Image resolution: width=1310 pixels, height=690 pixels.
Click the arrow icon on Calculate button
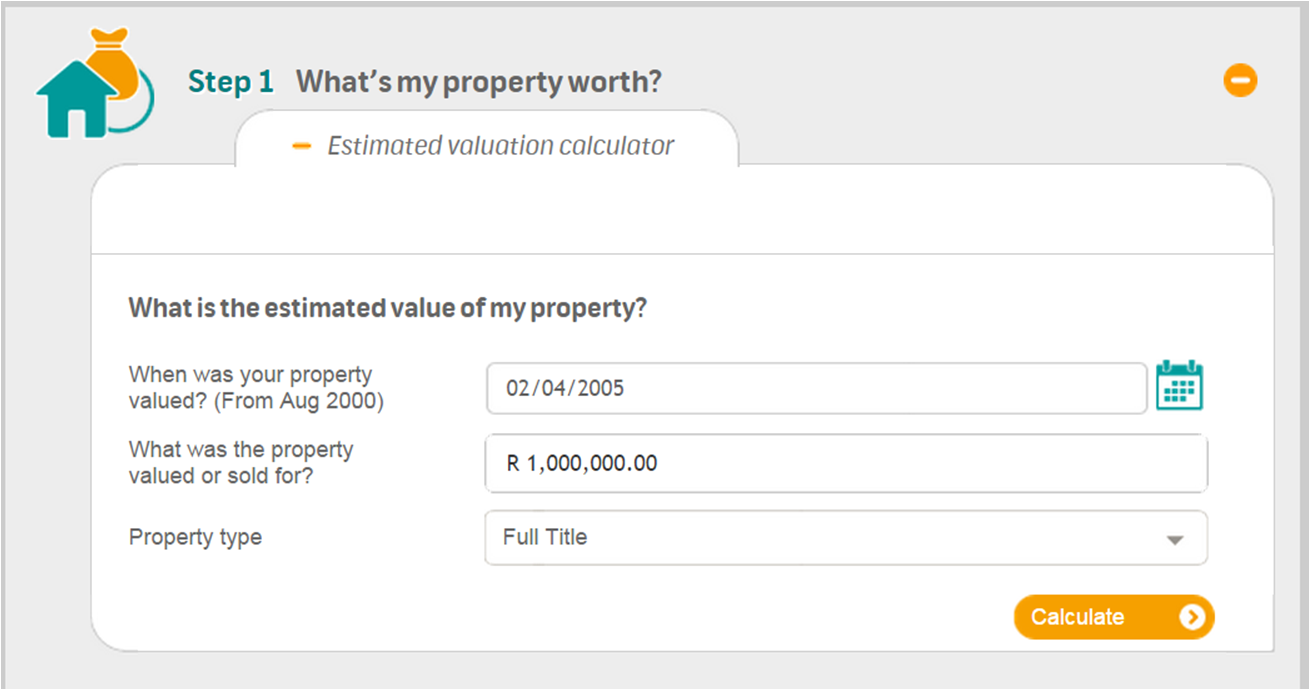coord(1190,617)
